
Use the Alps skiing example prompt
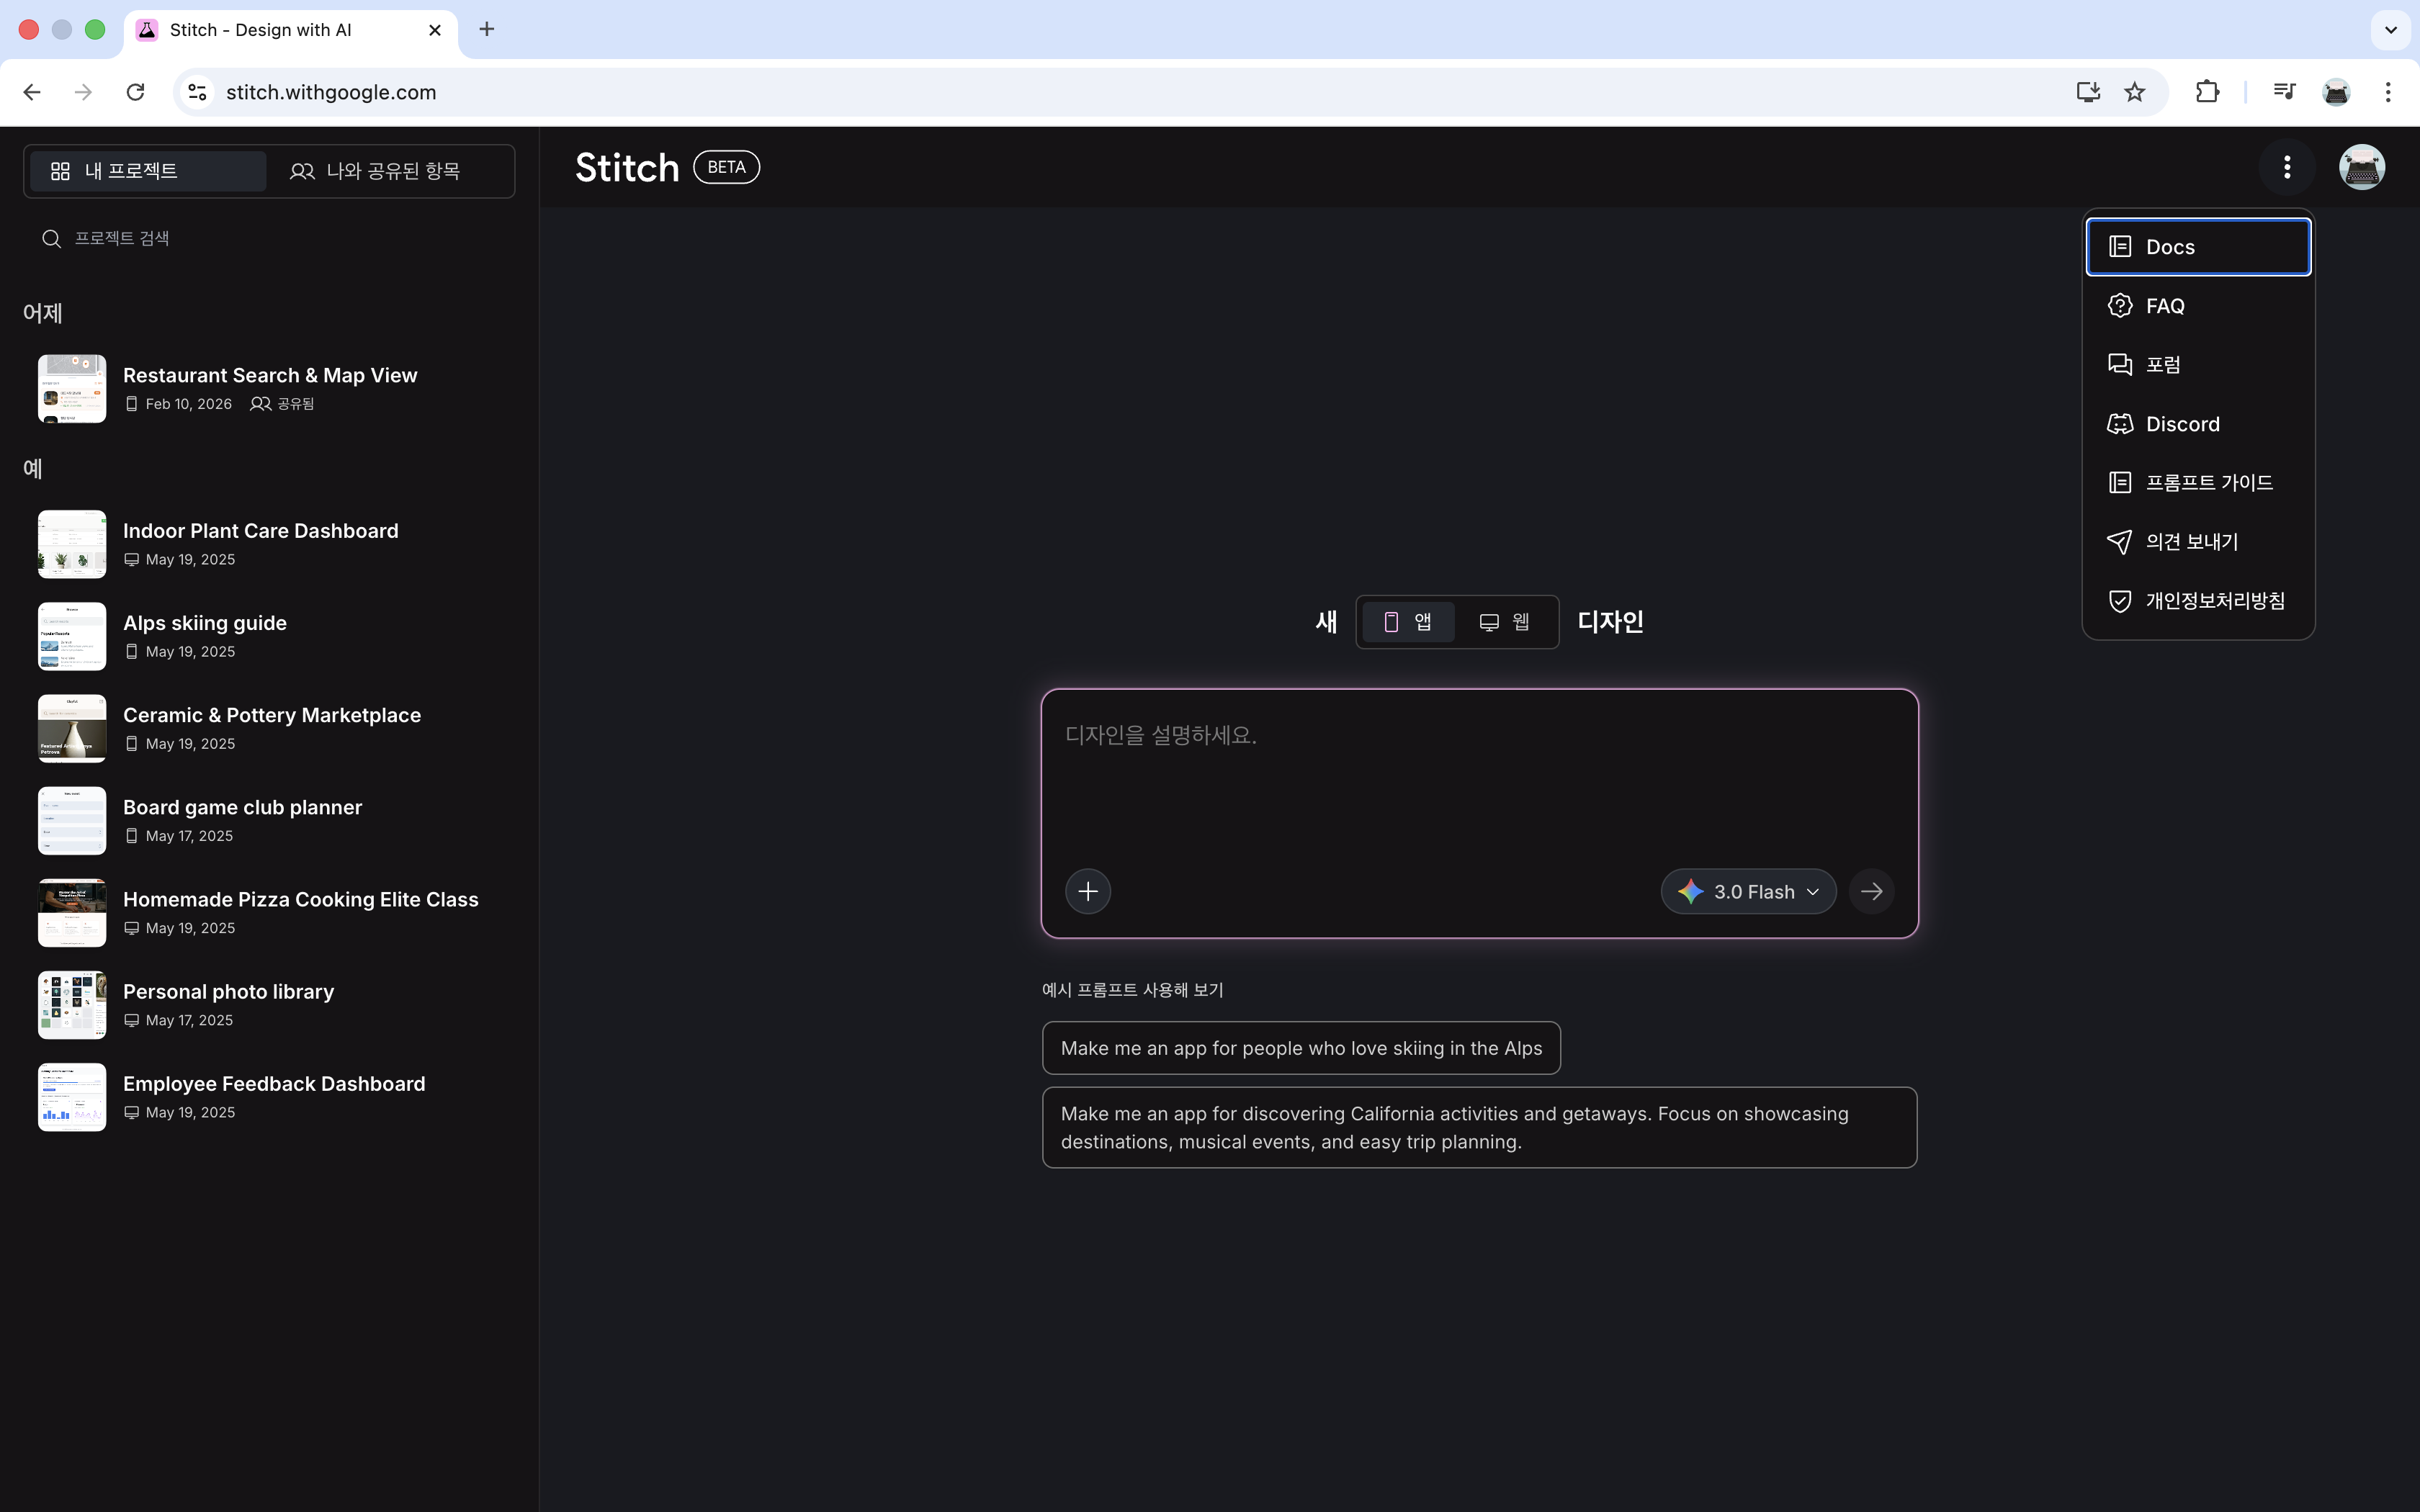(1301, 1048)
